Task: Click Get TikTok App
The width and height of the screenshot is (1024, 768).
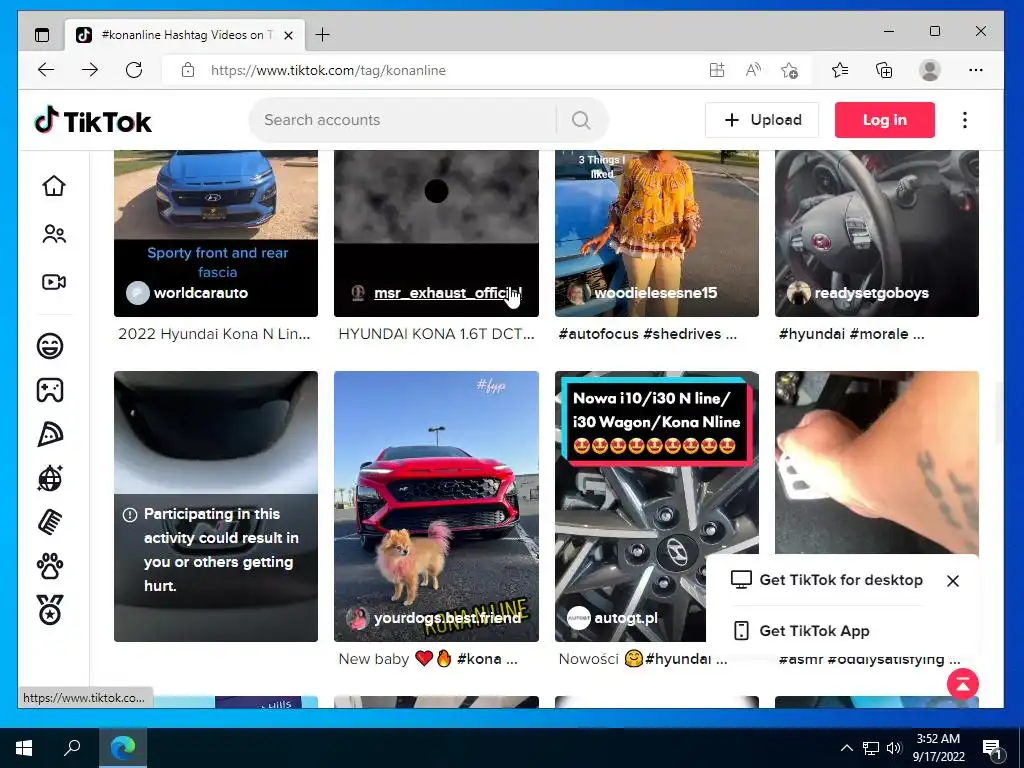Action: click(x=802, y=631)
